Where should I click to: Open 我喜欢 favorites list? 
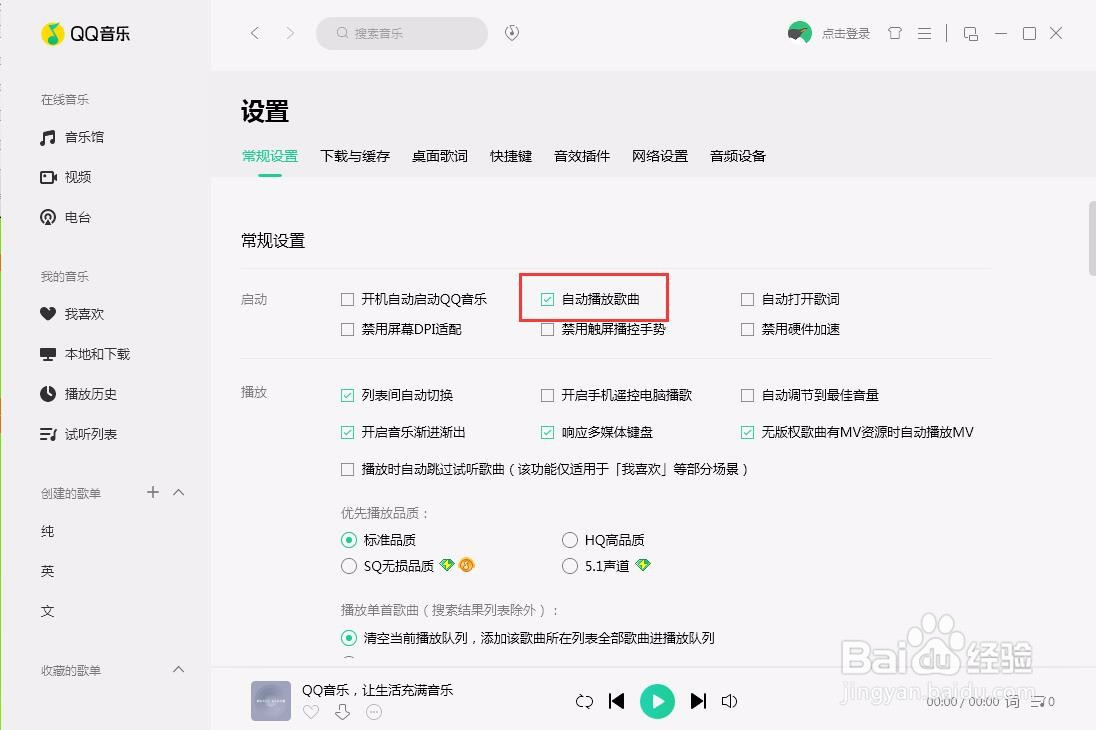pos(74,313)
